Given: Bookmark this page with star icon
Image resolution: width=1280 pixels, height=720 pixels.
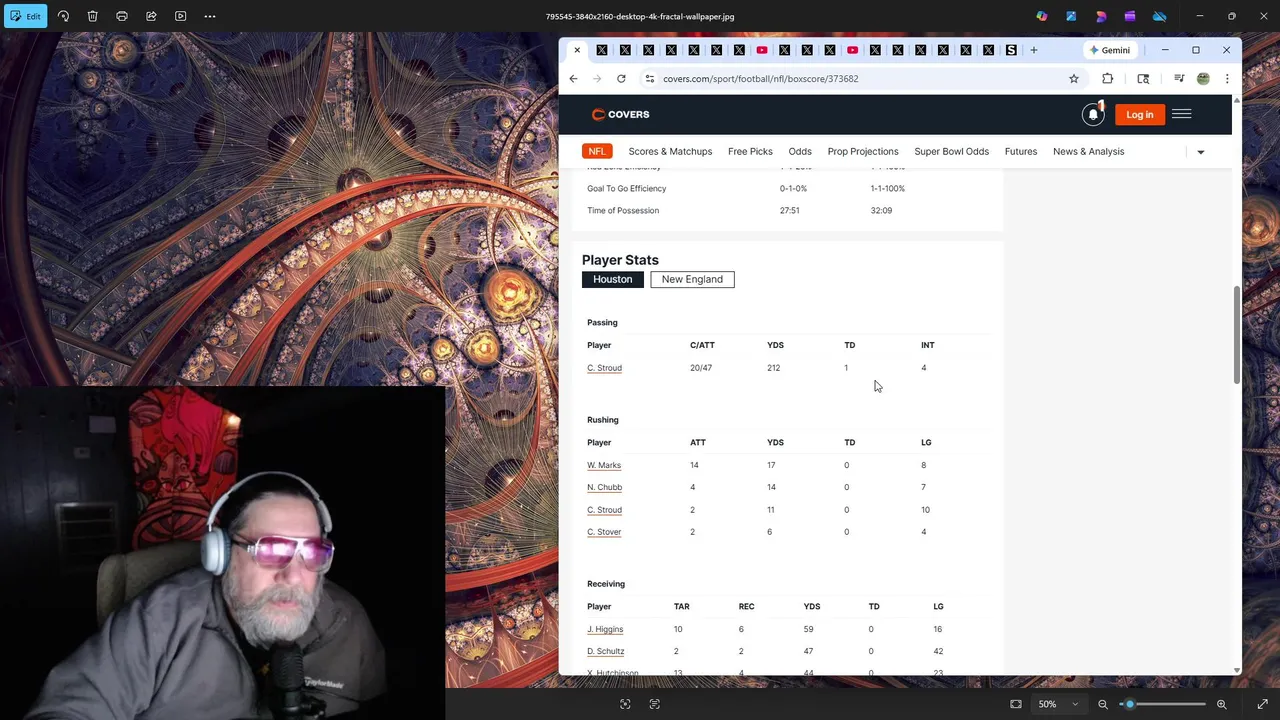Looking at the screenshot, I should click(x=1074, y=78).
